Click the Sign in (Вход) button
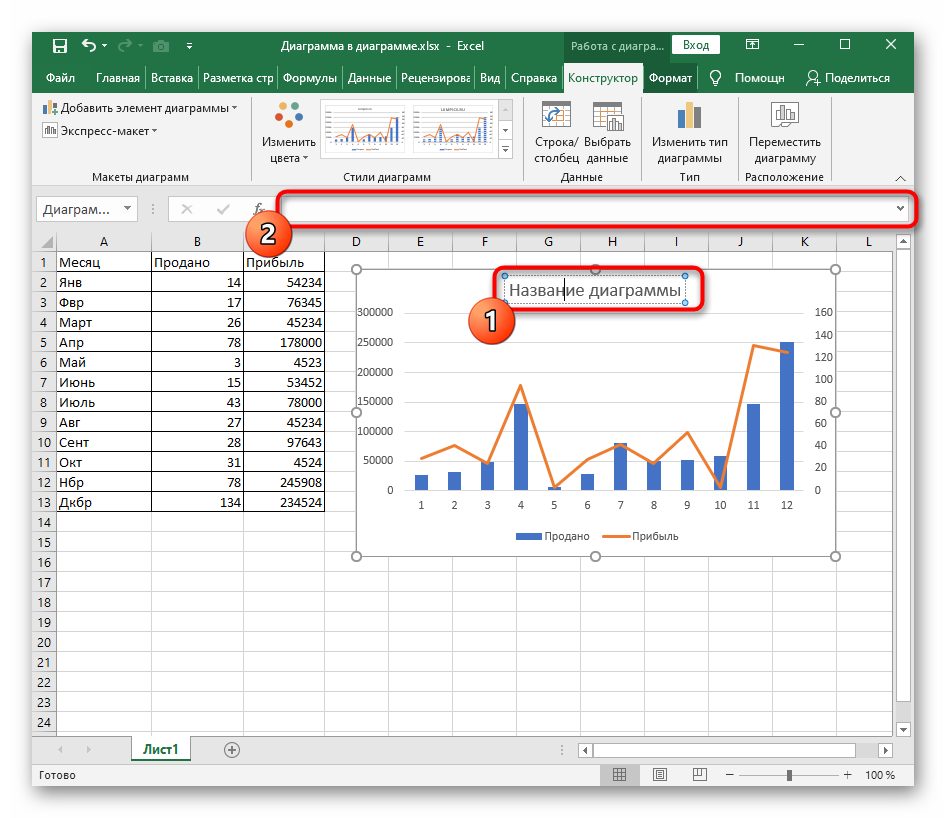Viewport: 946px width, 818px height. tap(696, 46)
